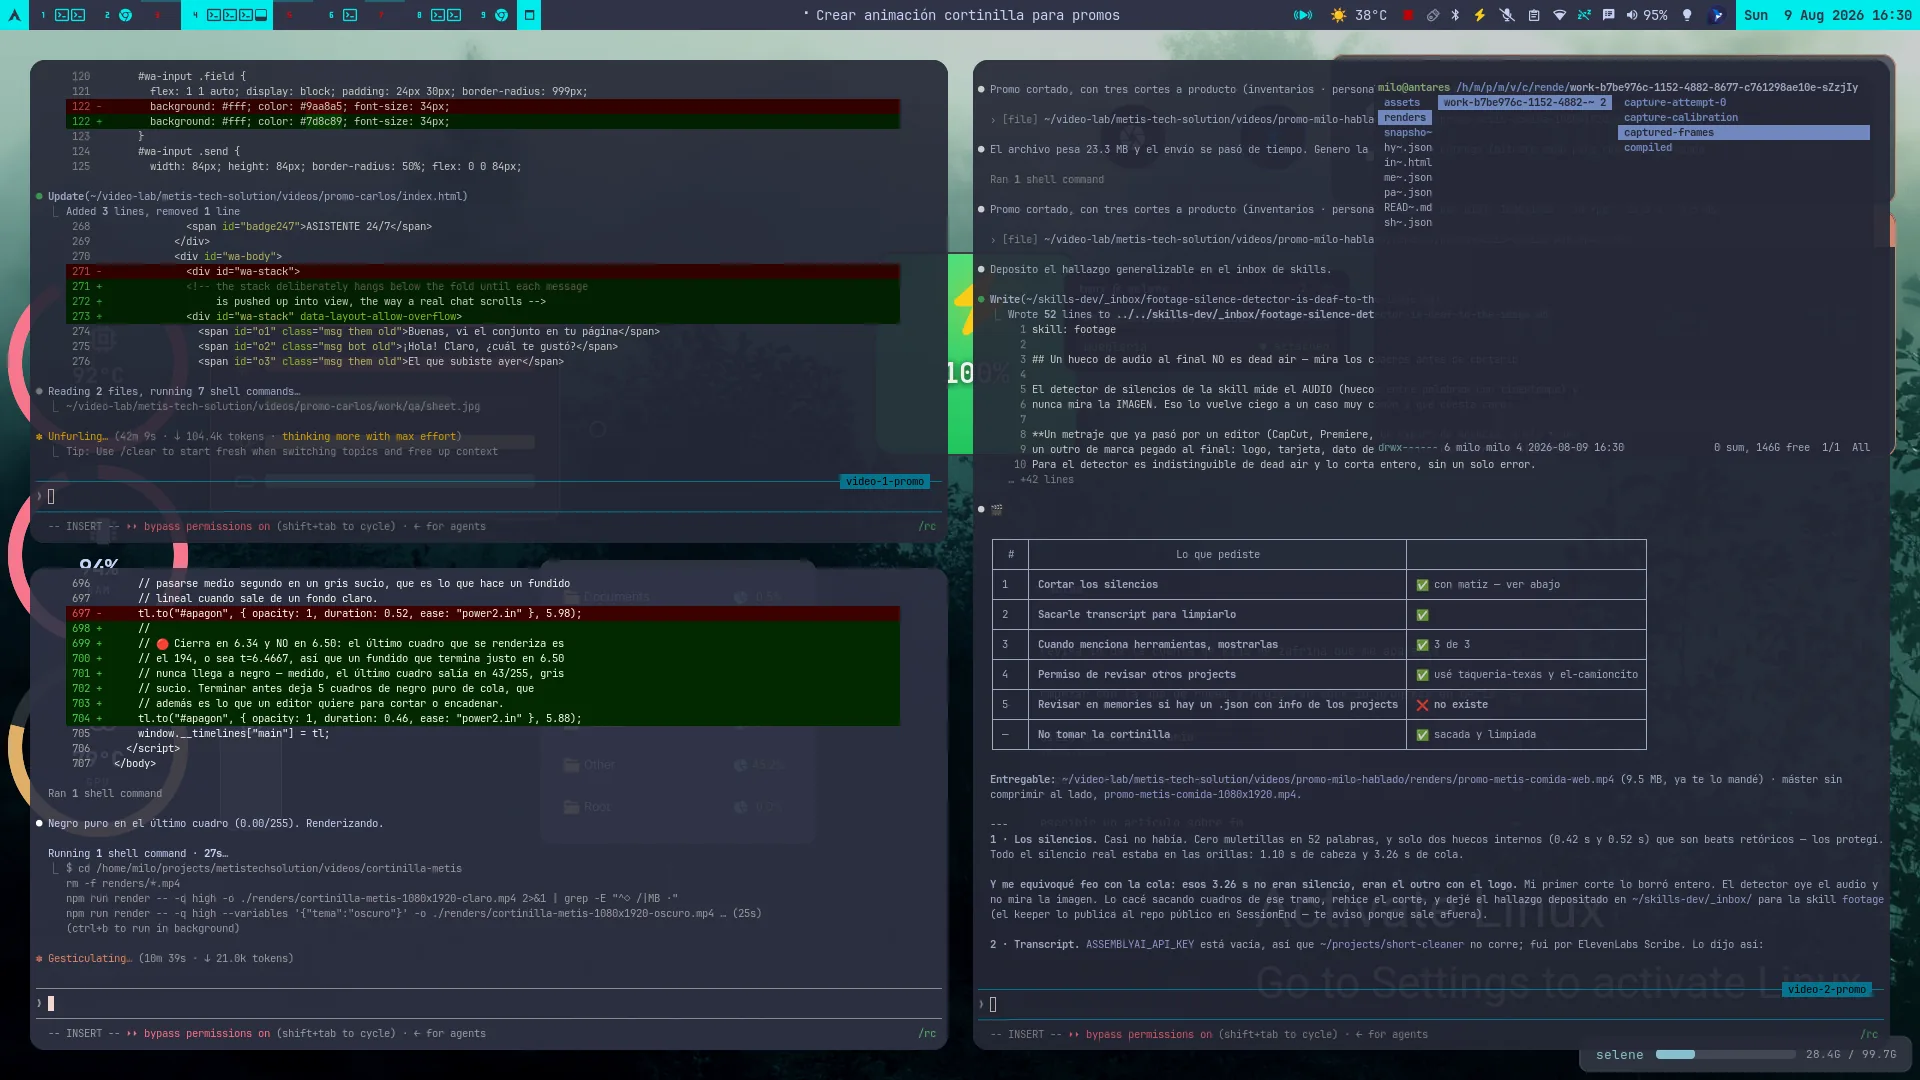Click the 'no existe' table cell
The width and height of the screenshot is (1920, 1080).
click(1526, 705)
